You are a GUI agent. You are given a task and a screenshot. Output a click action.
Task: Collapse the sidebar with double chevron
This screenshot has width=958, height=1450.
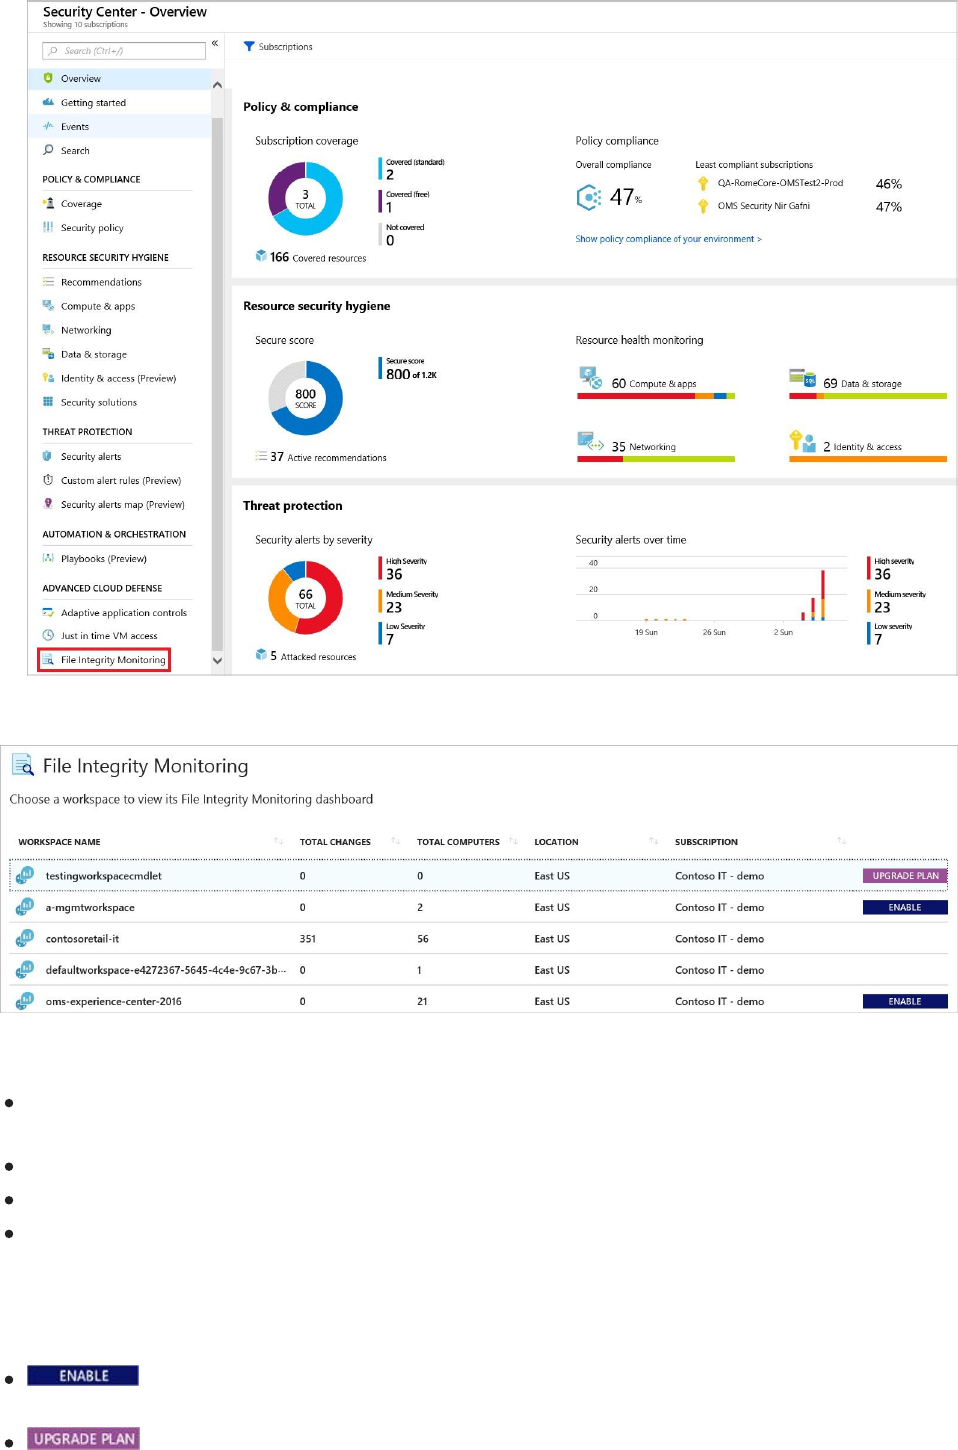pos(215,43)
